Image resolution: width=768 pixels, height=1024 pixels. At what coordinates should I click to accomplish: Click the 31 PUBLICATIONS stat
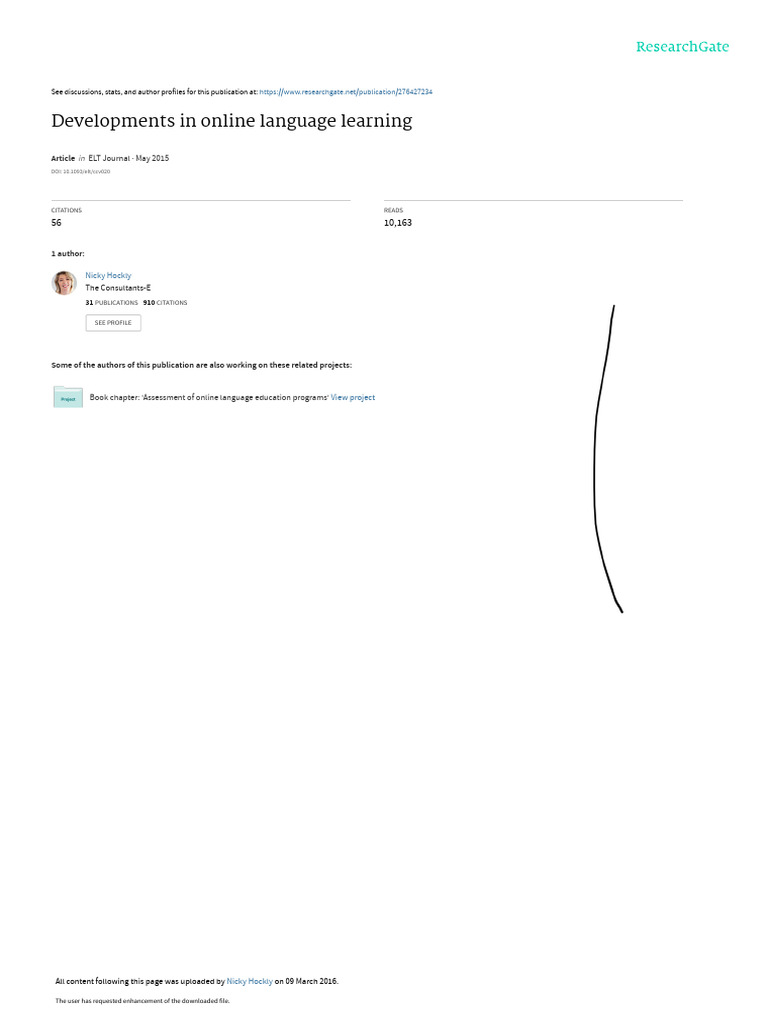[112, 303]
